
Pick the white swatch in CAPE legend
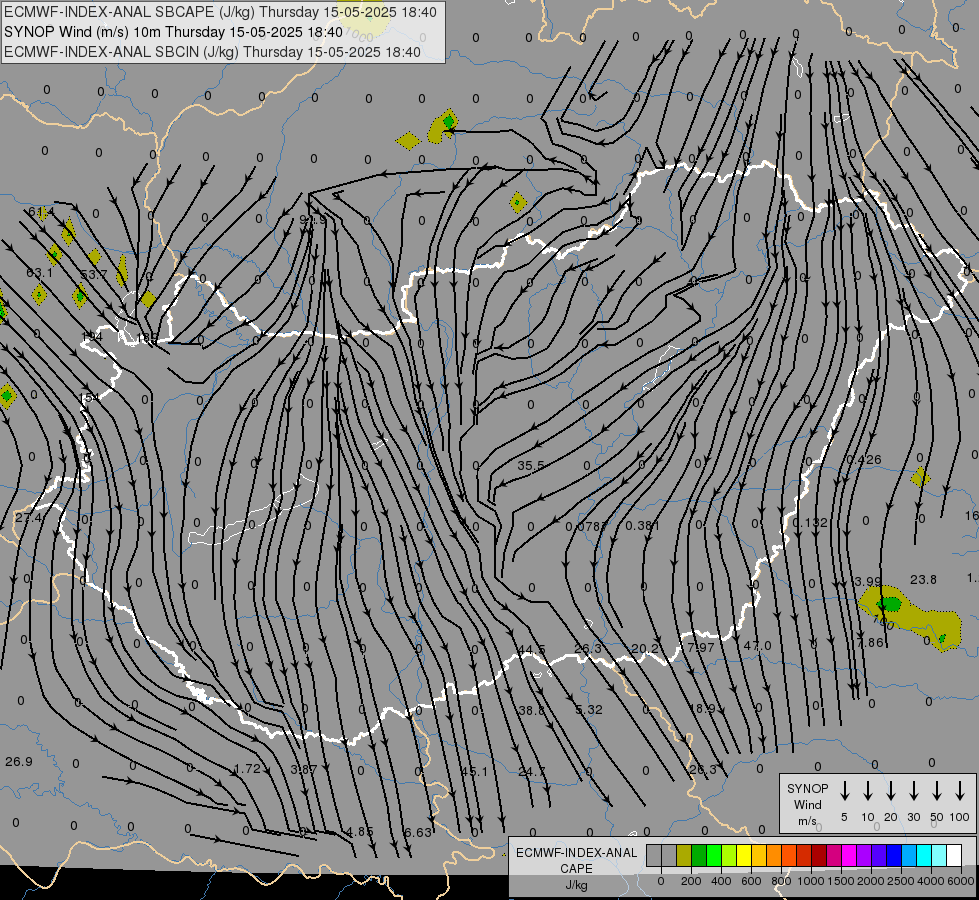954,856
